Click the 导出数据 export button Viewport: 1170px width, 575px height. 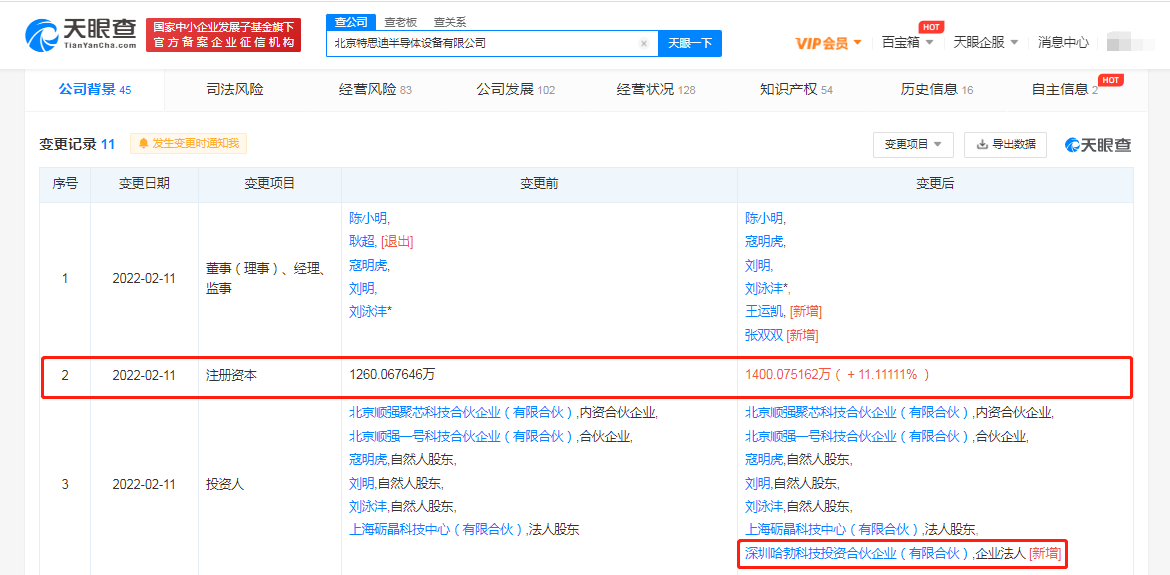click(1005, 144)
